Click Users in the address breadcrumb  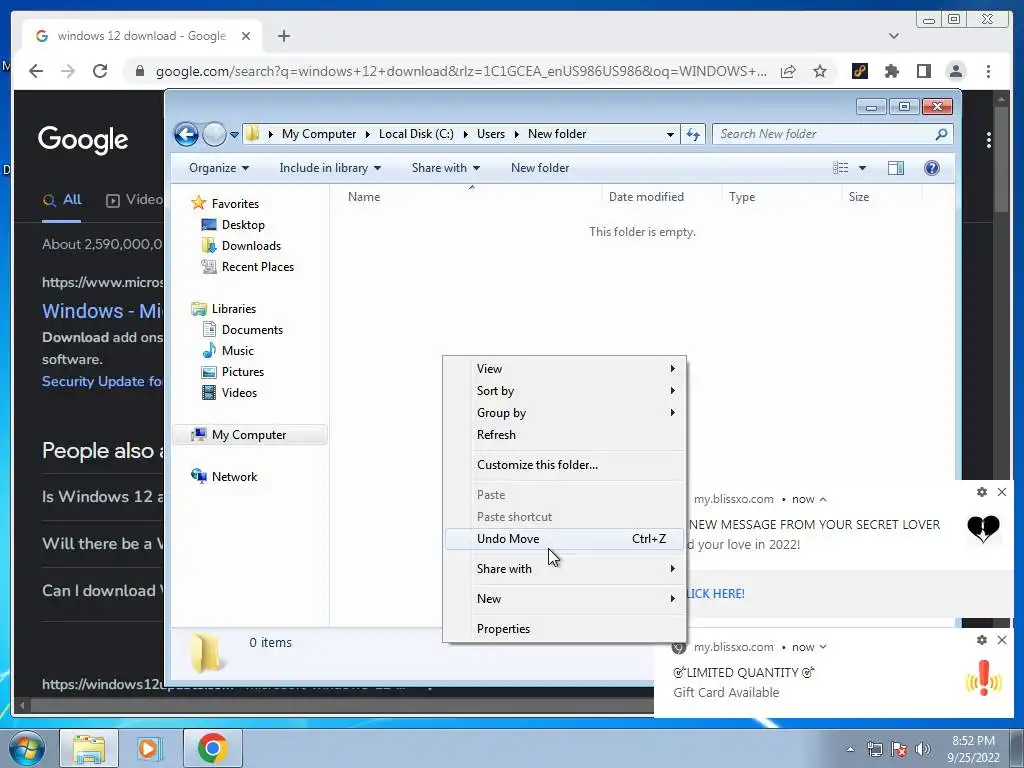pos(490,134)
